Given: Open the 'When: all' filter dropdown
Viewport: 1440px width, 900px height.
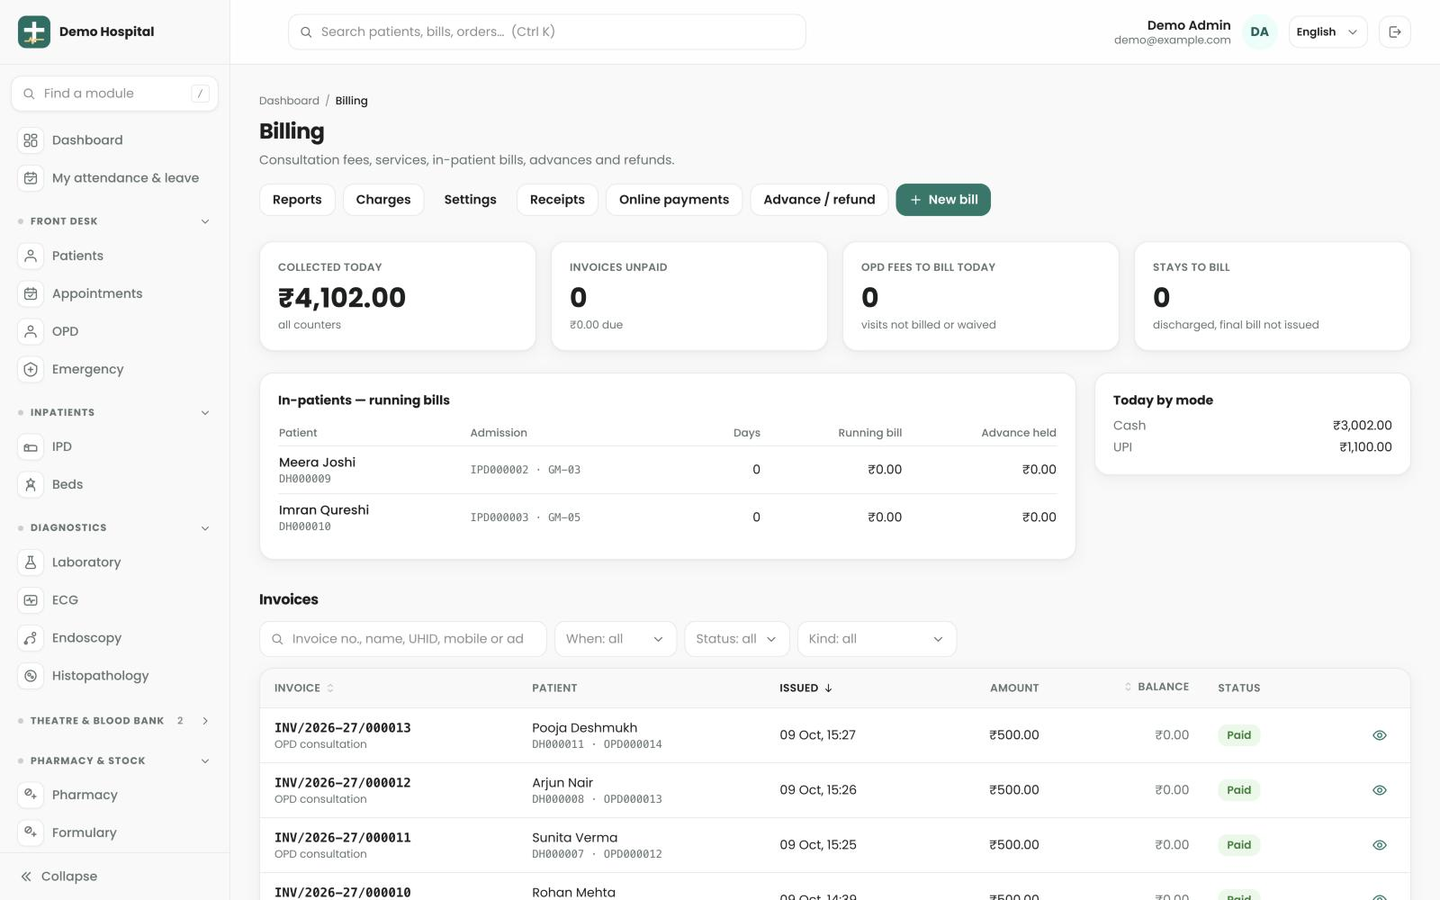Looking at the screenshot, I should click(615, 639).
